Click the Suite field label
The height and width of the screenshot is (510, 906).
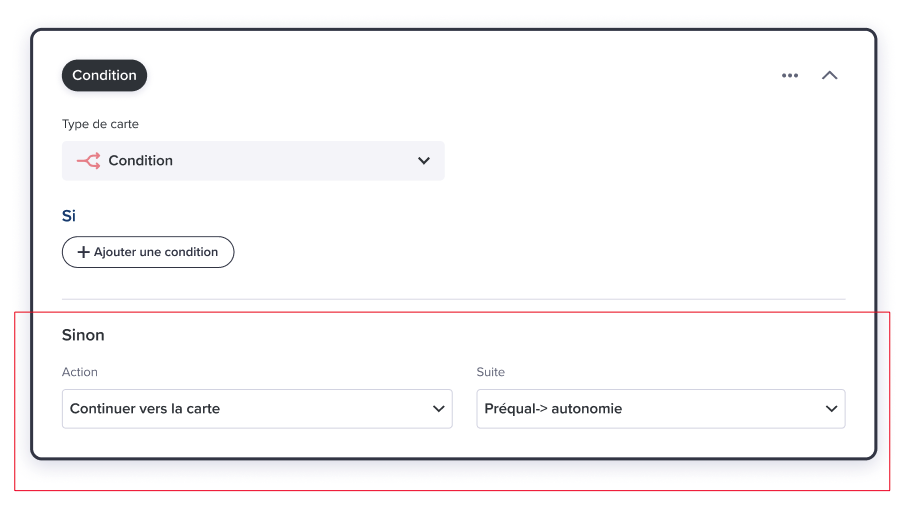(491, 372)
